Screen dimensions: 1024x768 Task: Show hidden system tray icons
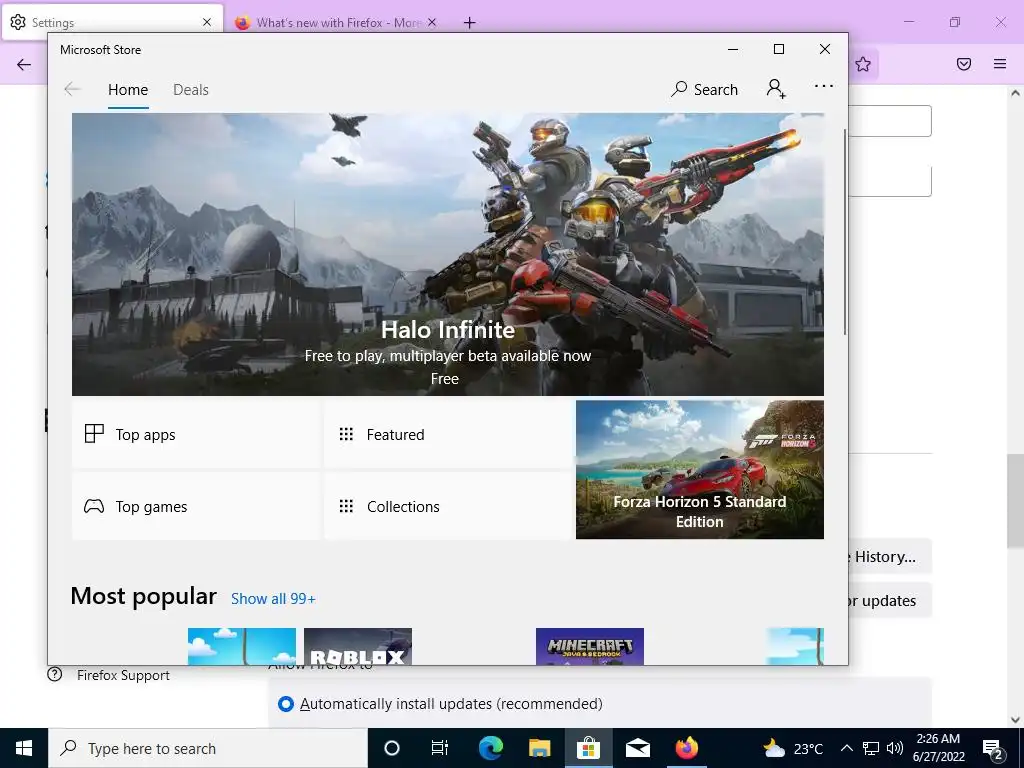pos(846,748)
